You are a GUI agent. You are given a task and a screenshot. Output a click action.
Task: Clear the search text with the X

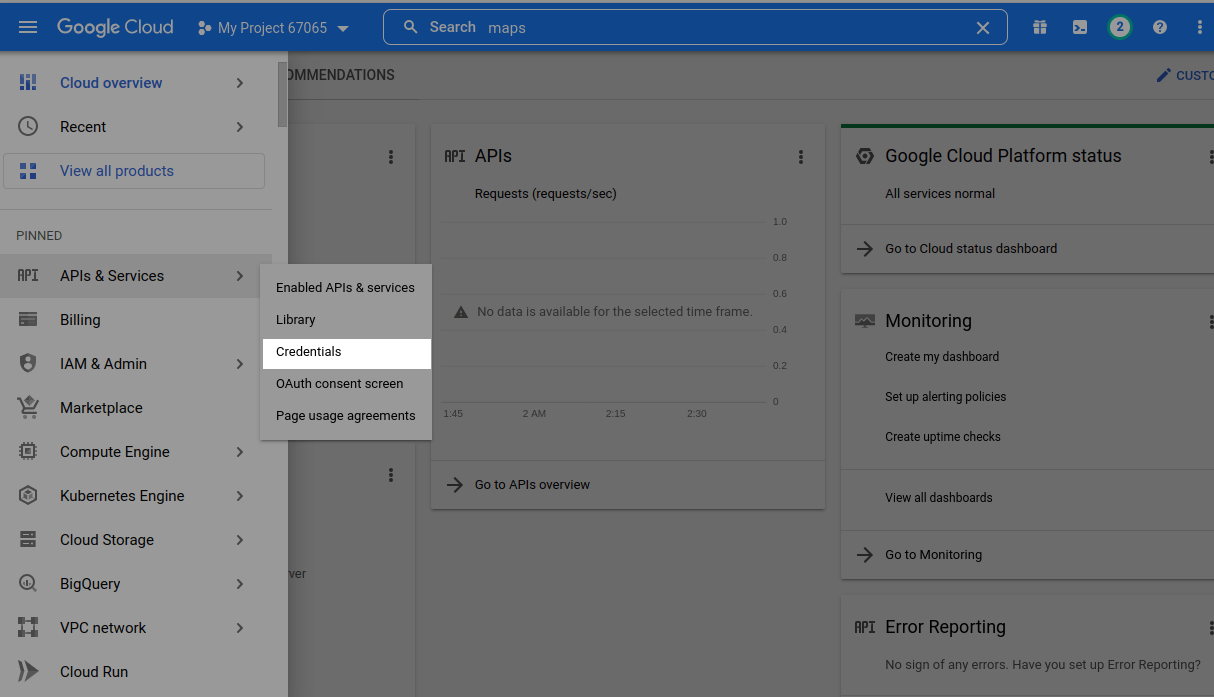[983, 28]
